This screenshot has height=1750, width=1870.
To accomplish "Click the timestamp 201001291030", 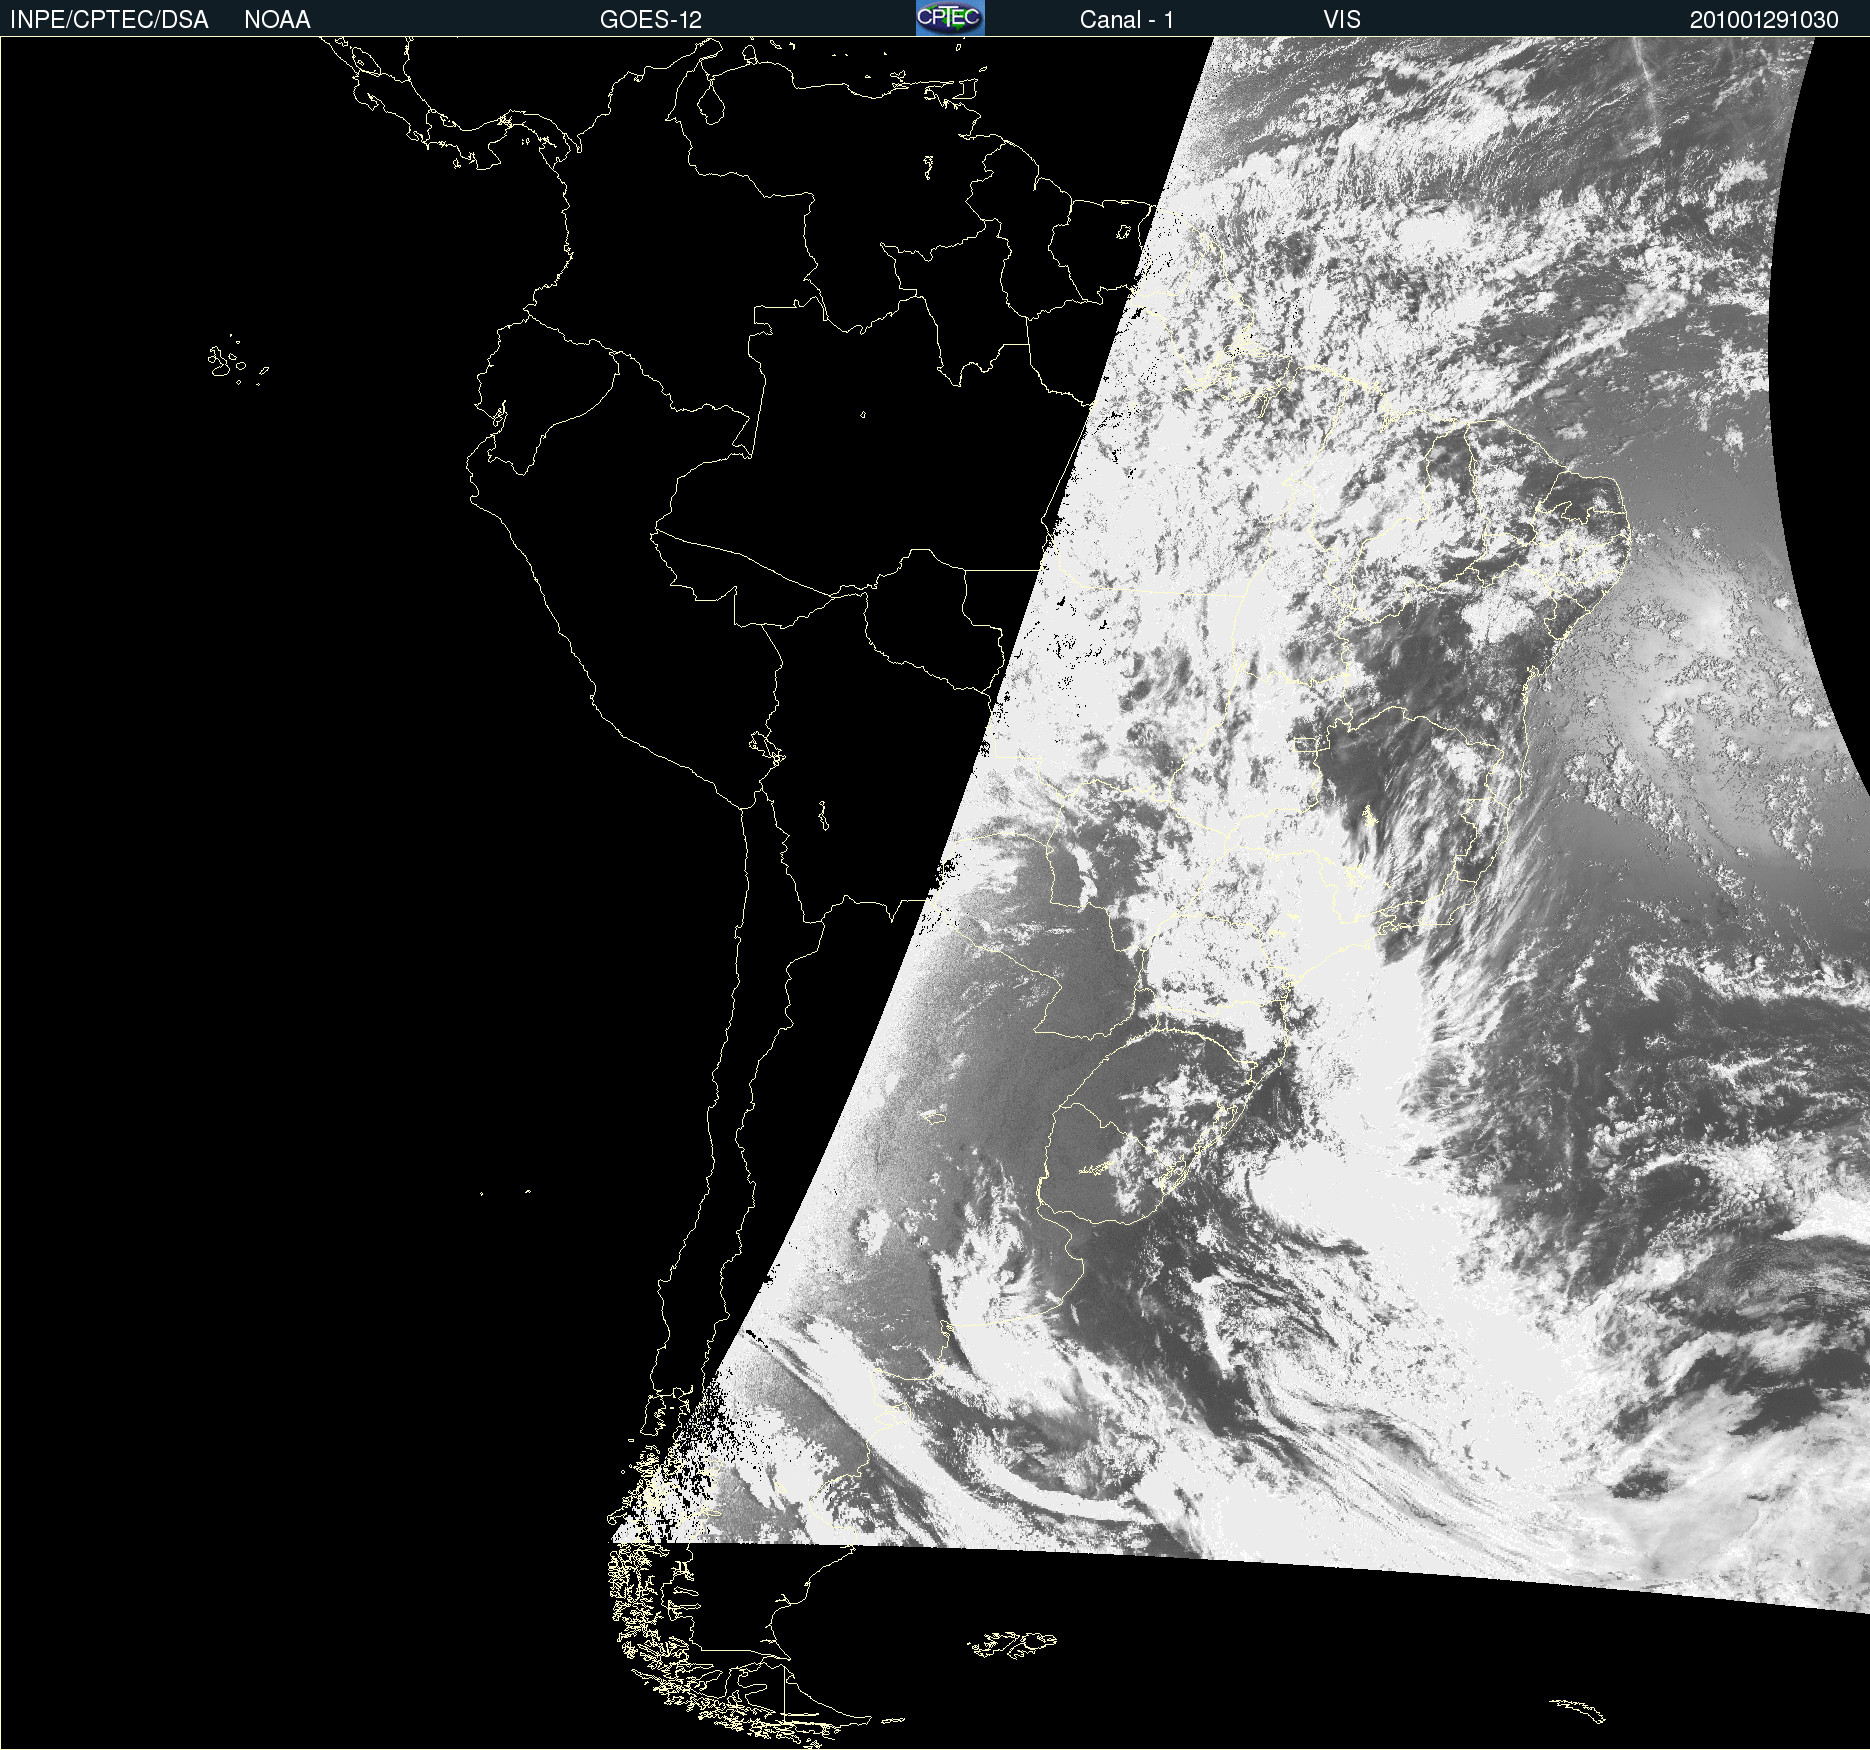I will point(1764,20).
